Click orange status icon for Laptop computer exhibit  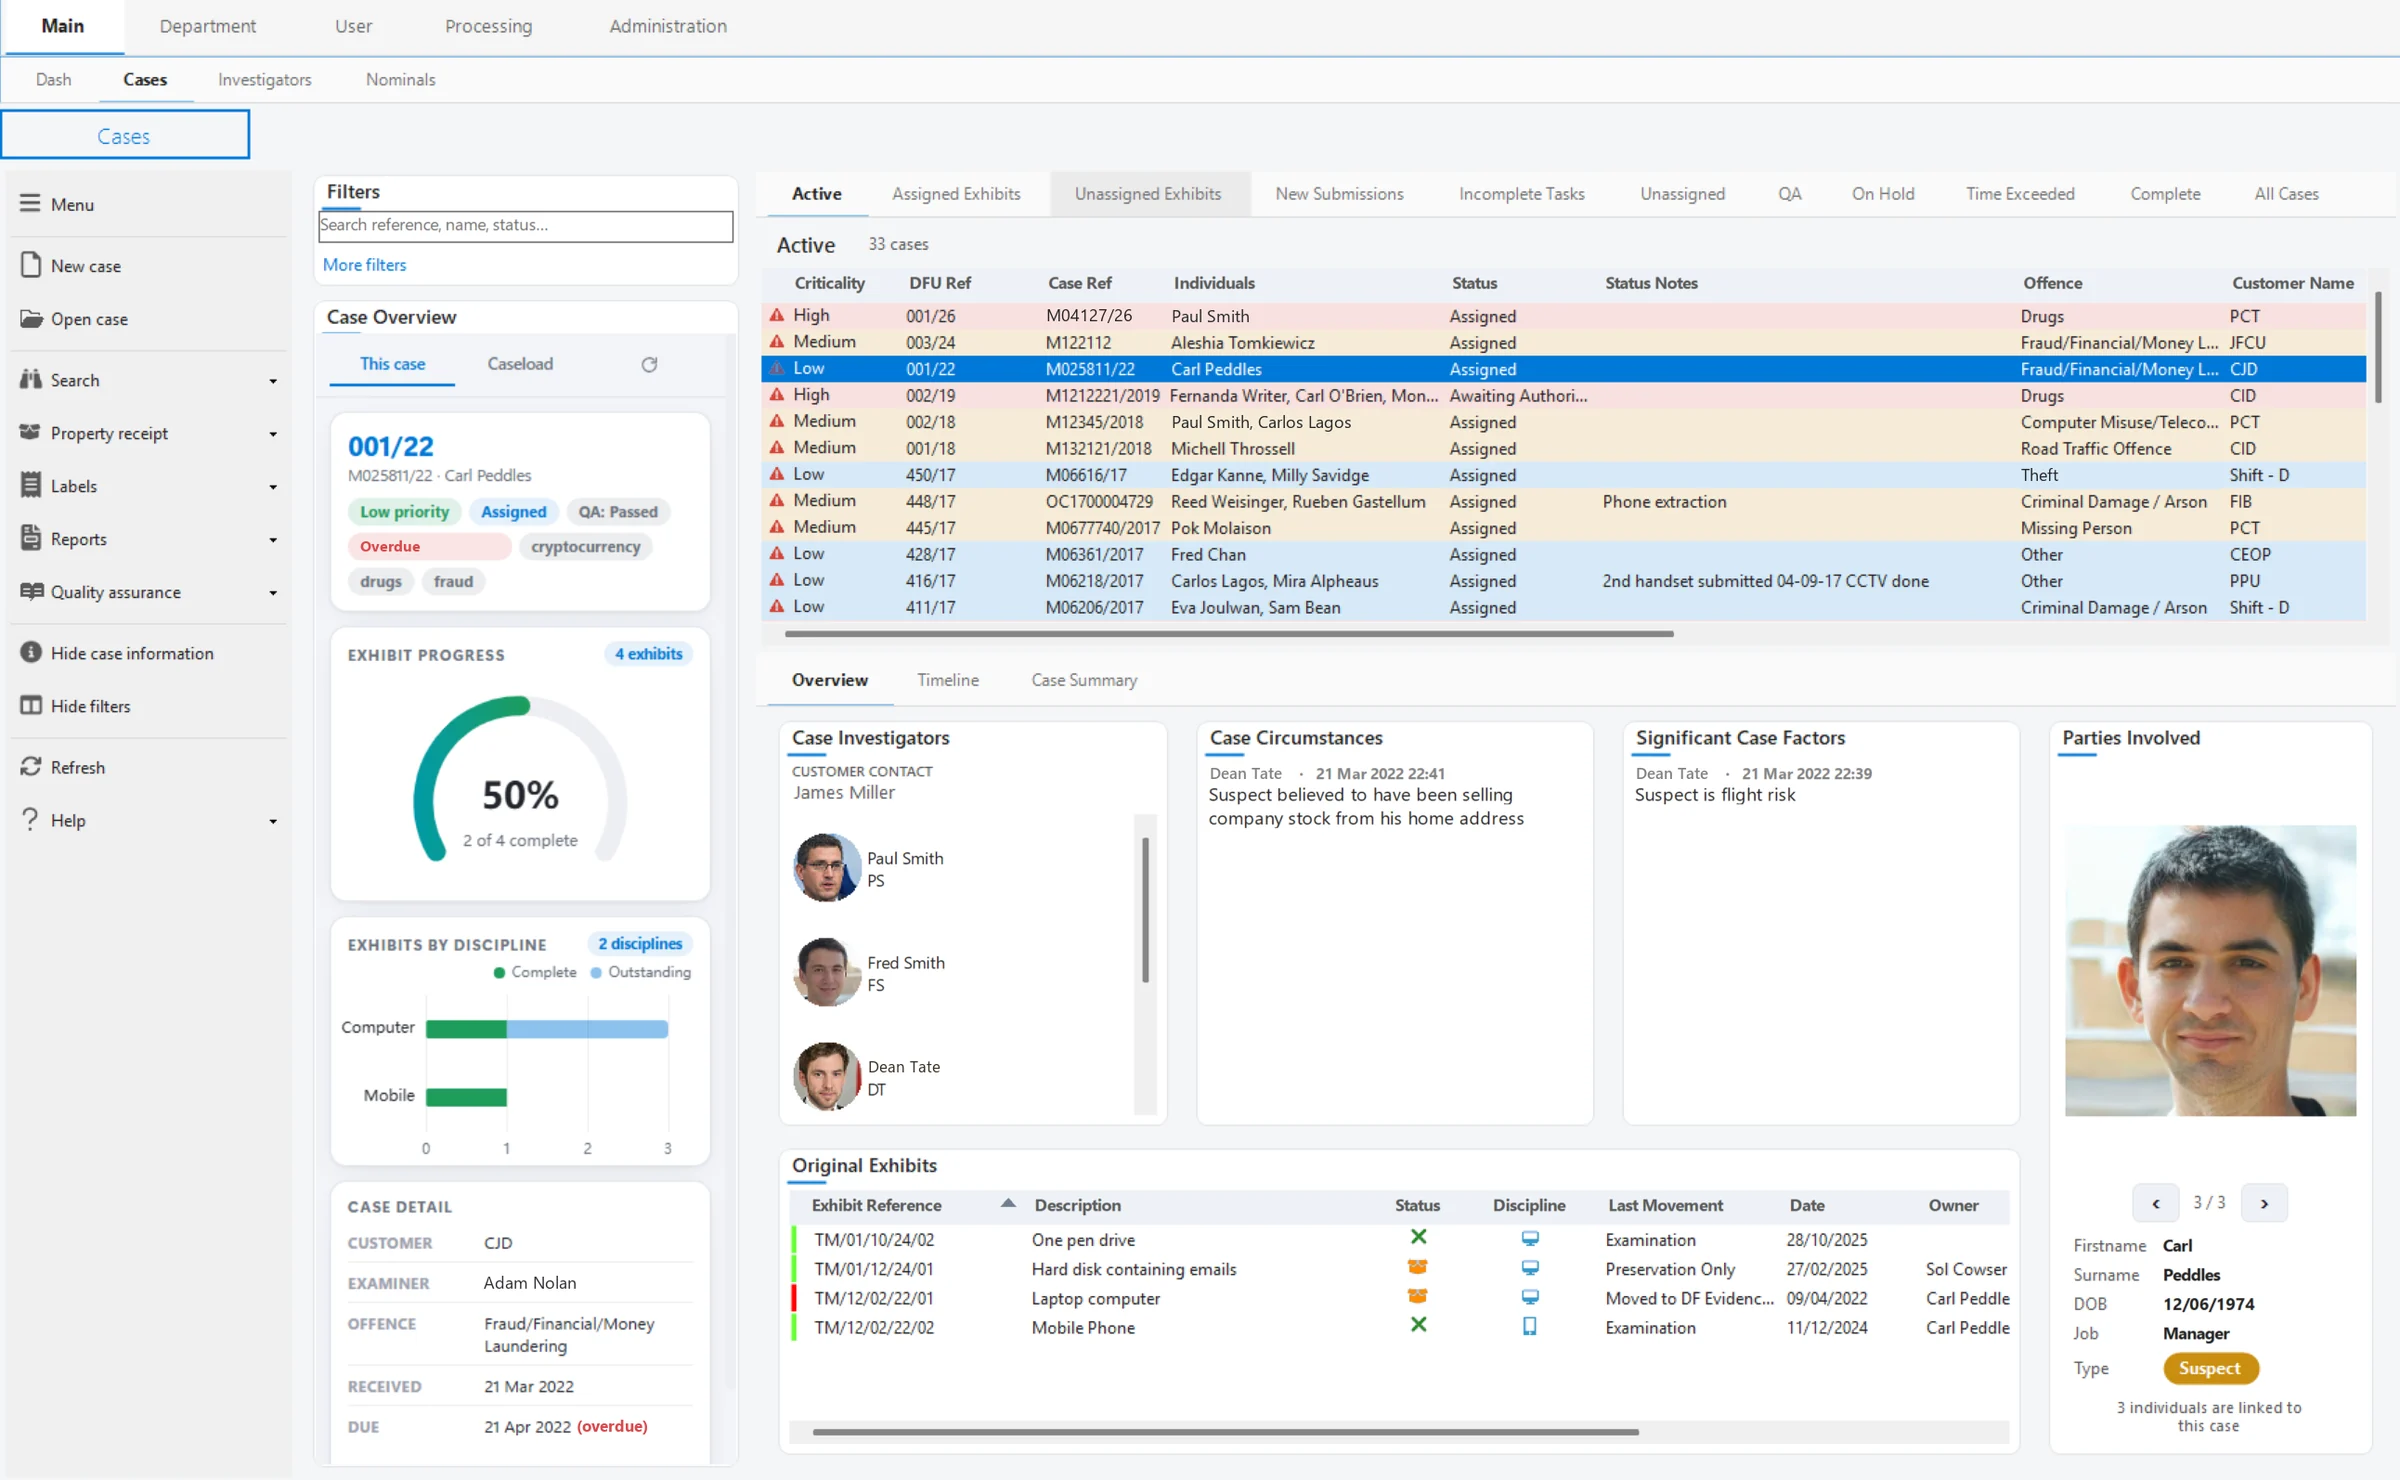[x=1417, y=1296]
